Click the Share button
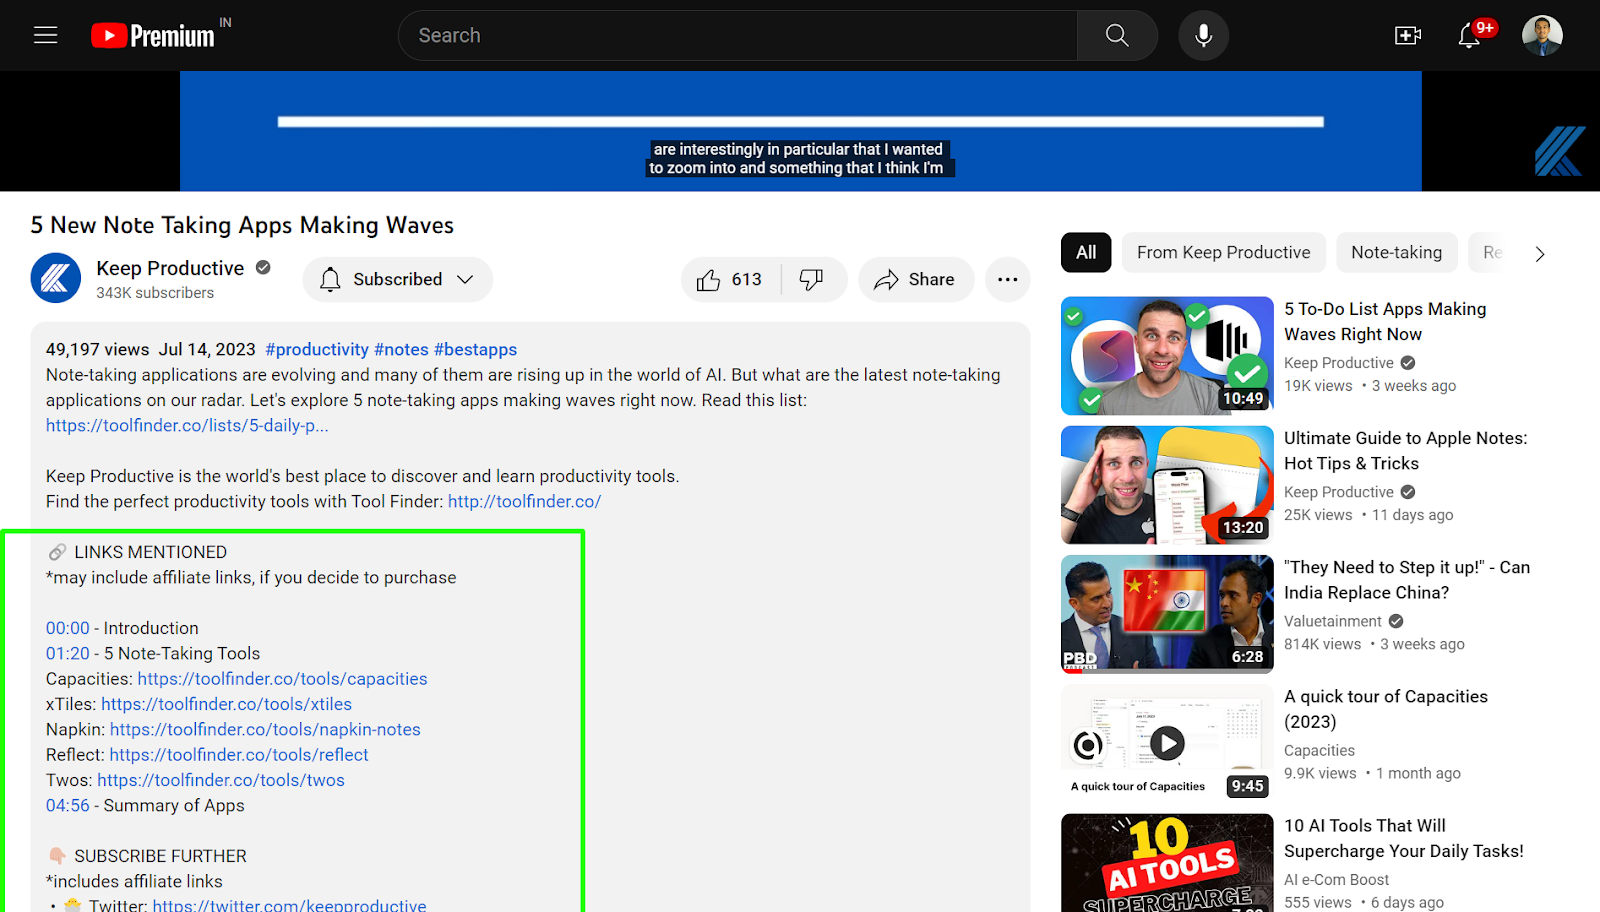1600x912 pixels. pos(915,280)
